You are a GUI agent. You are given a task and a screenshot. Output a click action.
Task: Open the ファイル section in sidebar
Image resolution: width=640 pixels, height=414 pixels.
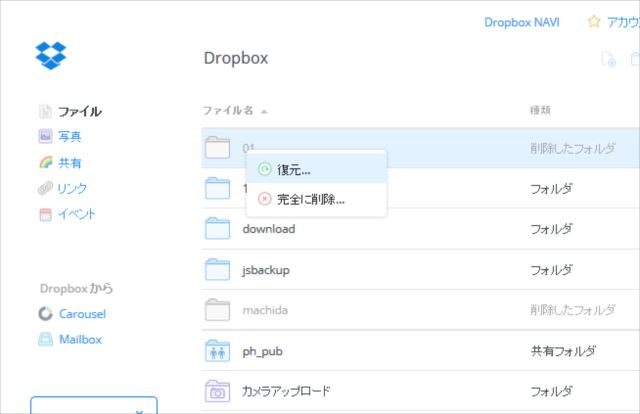click(80, 111)
